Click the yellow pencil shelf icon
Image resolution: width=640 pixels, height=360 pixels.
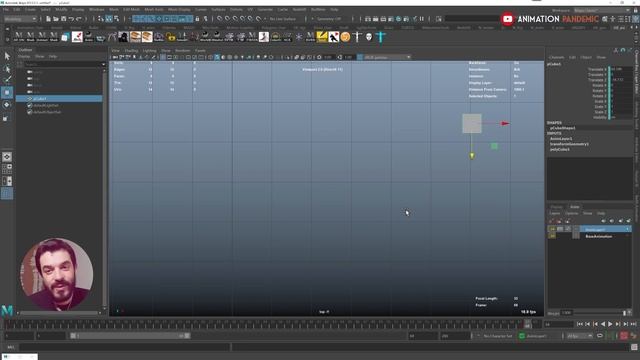pos(322,37)
